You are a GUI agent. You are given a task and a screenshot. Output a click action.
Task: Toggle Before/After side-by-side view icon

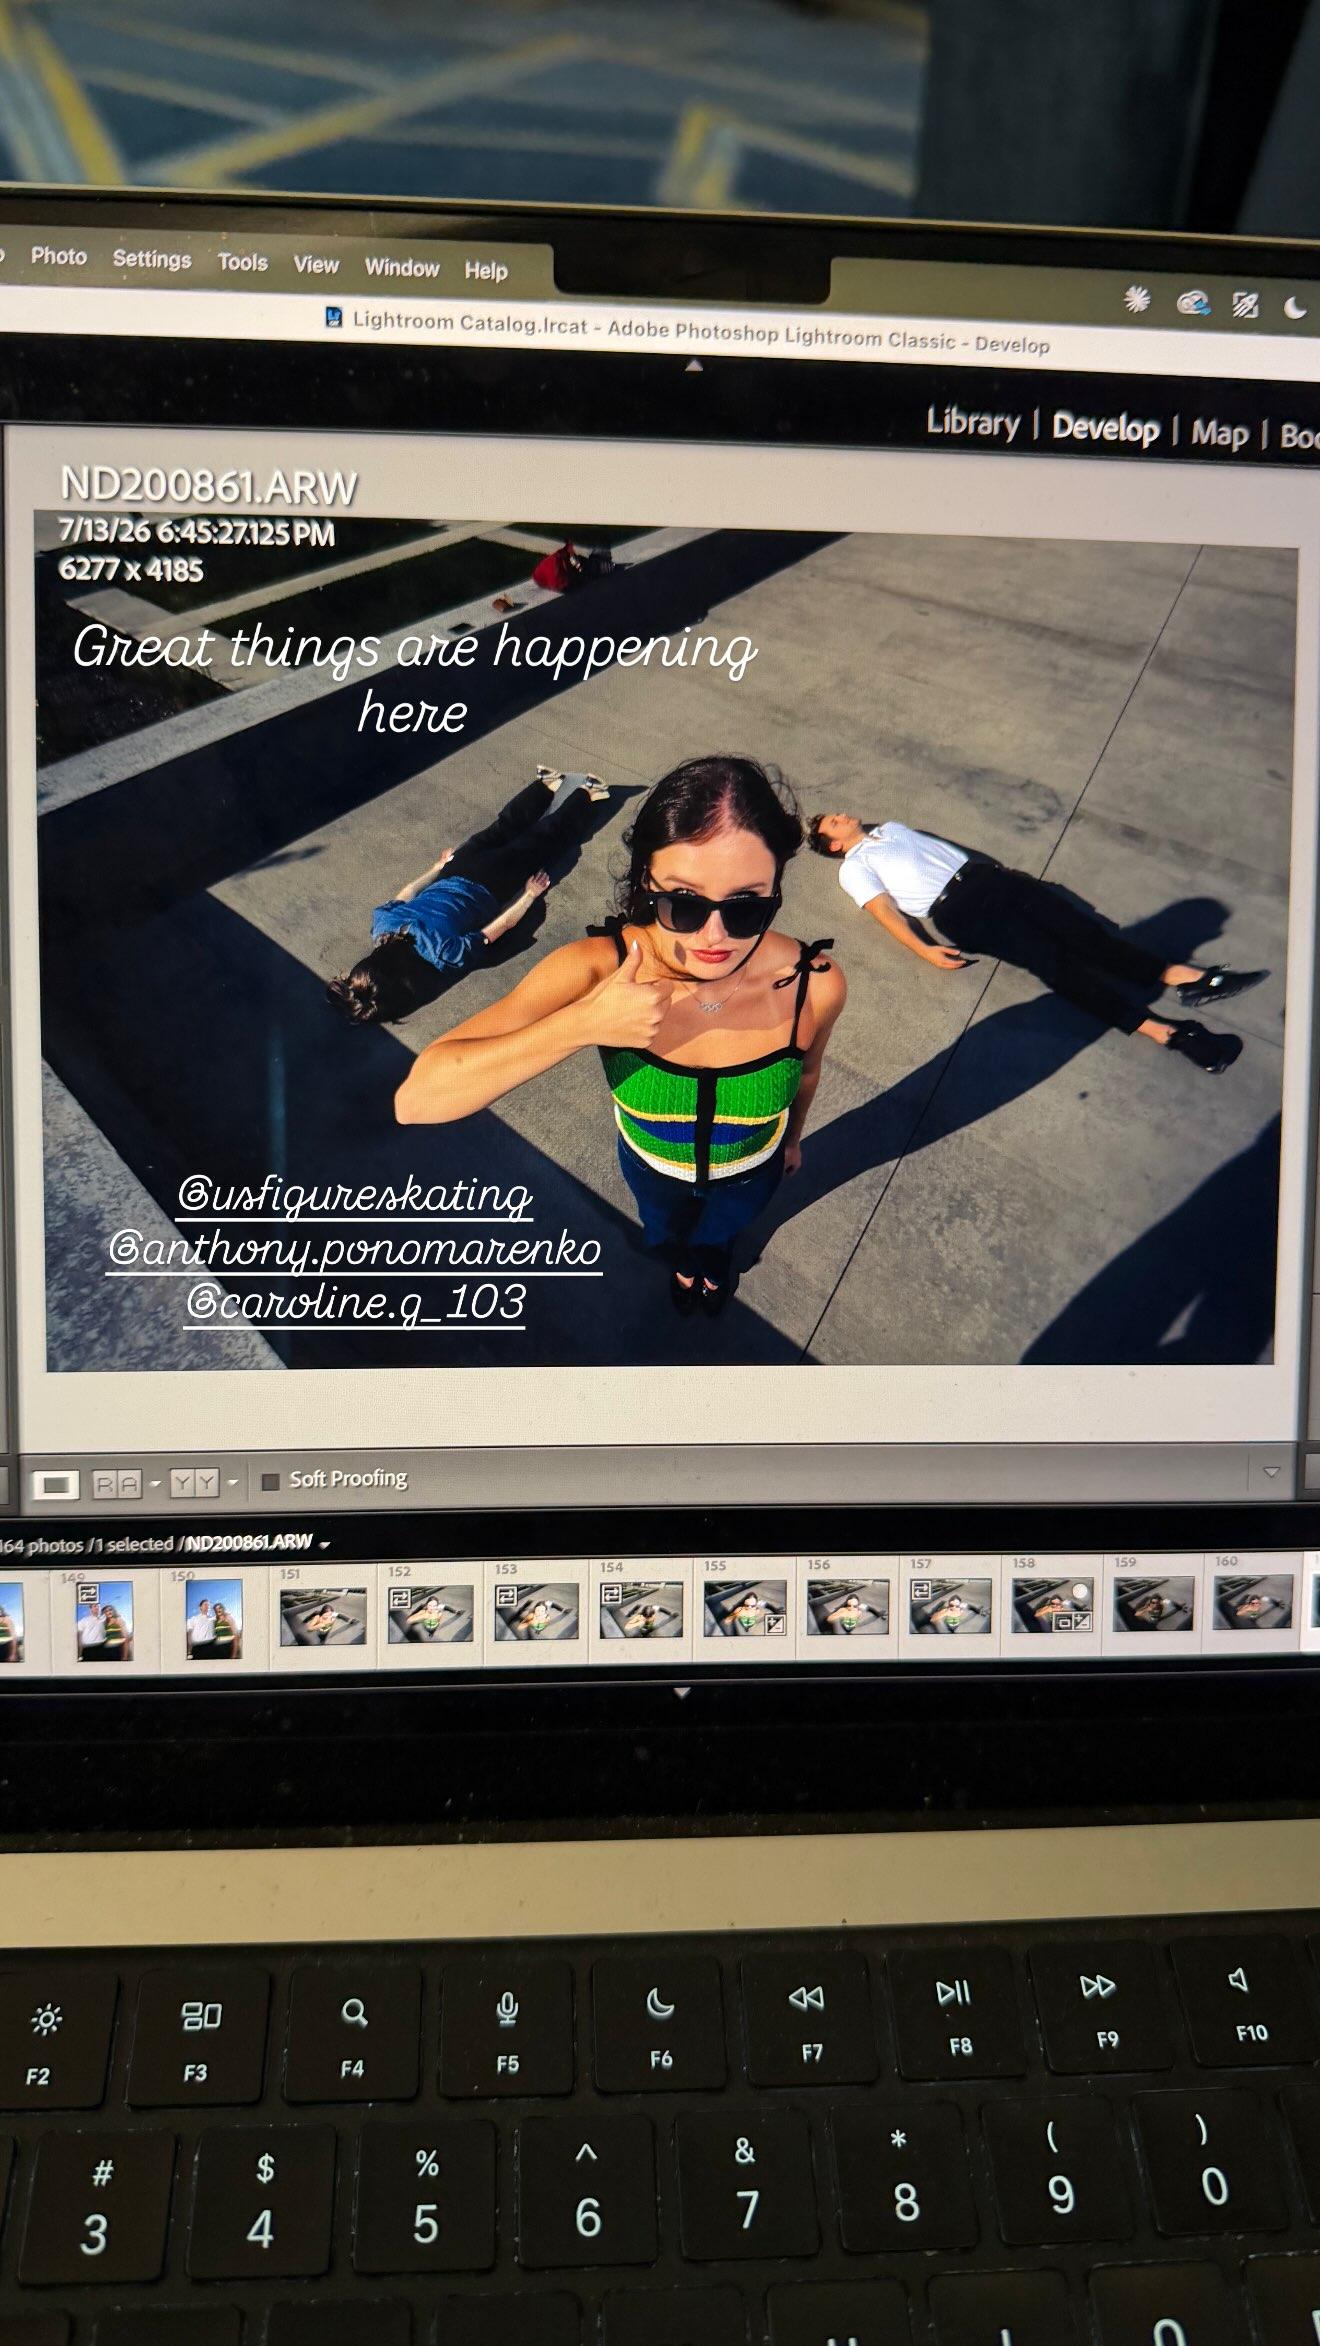point(118,1484)
